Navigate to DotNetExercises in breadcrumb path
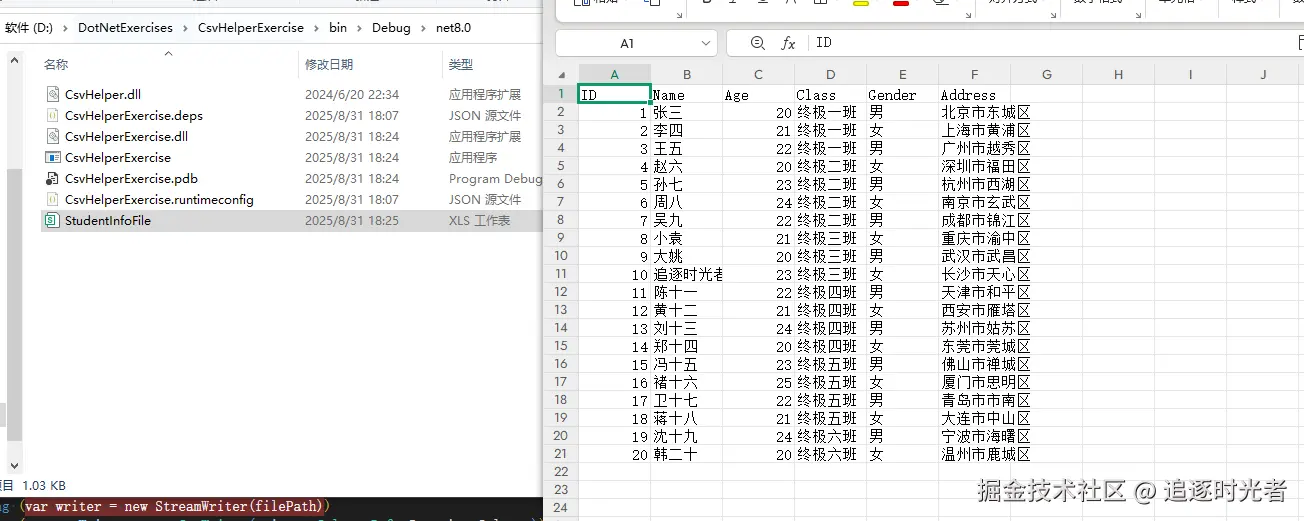The width and height of the screenshot is (1304, 521). pyautogui.click(x=125, y=28)
